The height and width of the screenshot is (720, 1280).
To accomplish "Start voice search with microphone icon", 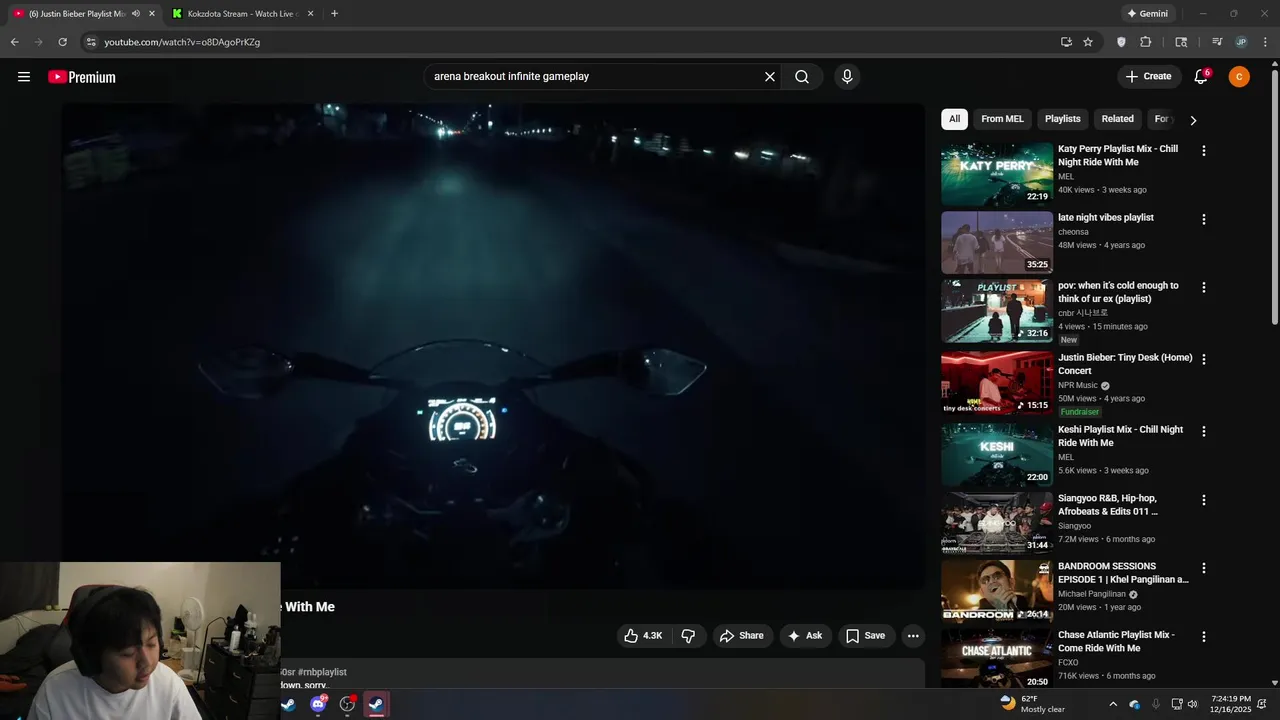I will pos(847,77).
